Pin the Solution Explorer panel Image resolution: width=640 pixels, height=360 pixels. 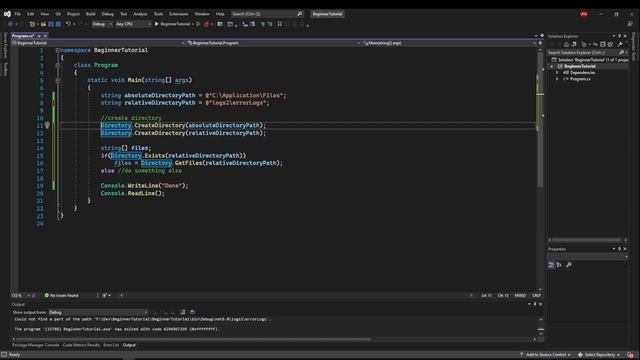(x=619, y=36)
